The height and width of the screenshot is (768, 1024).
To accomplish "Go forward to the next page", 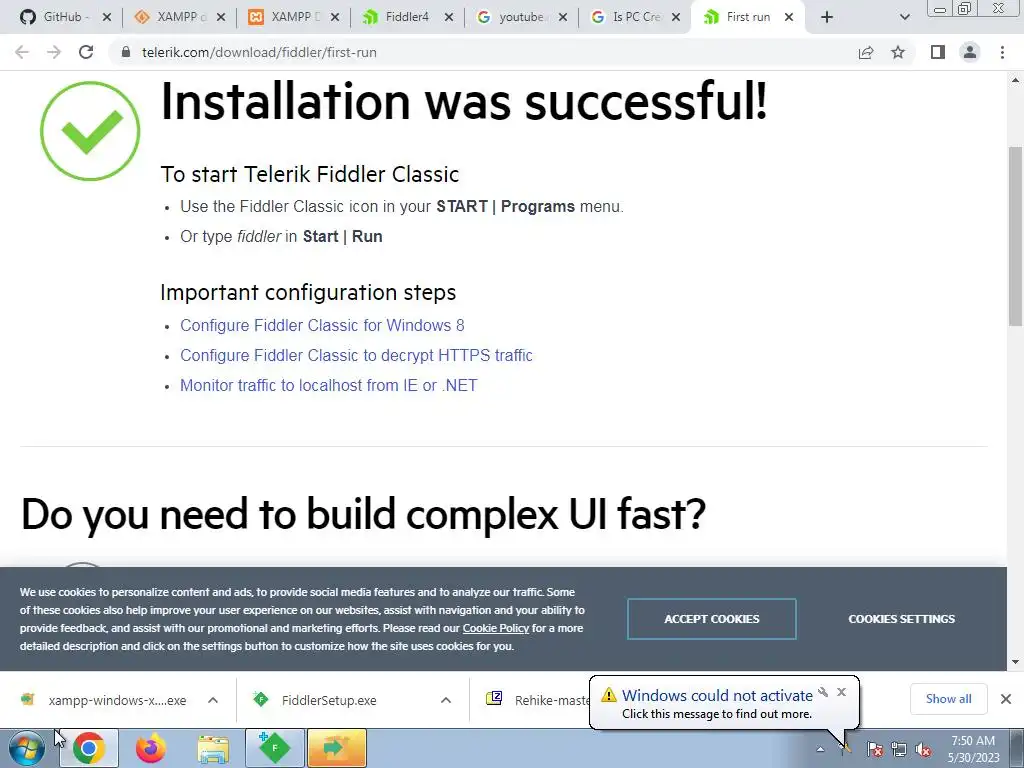I will click(x=54, y=52).
